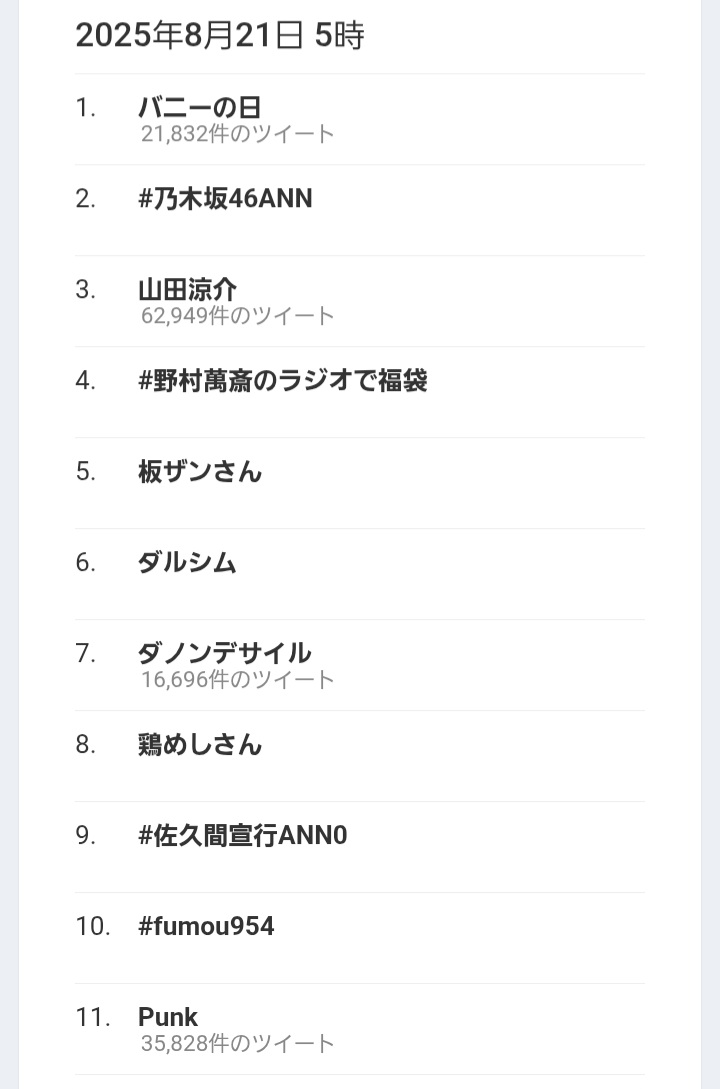Viewport: 720px width, 1089px height.
Task: Select the ダノンデサイル trend
Action: click(x=224, y=654)
